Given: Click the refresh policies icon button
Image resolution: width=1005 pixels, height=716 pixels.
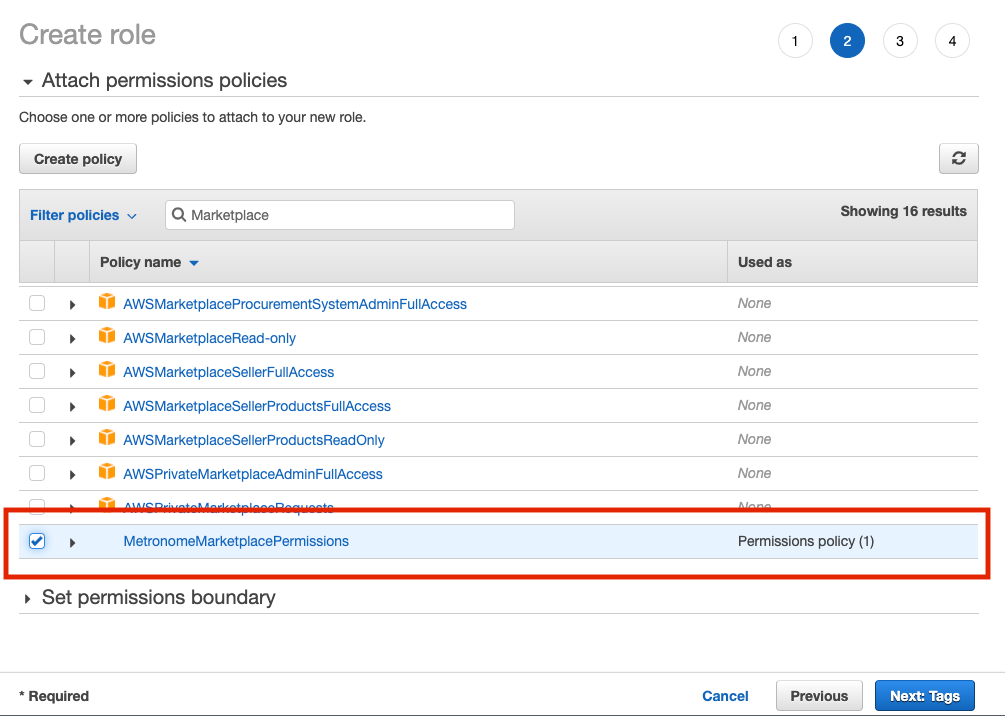Looking at the screenshot, I should 958,158.
